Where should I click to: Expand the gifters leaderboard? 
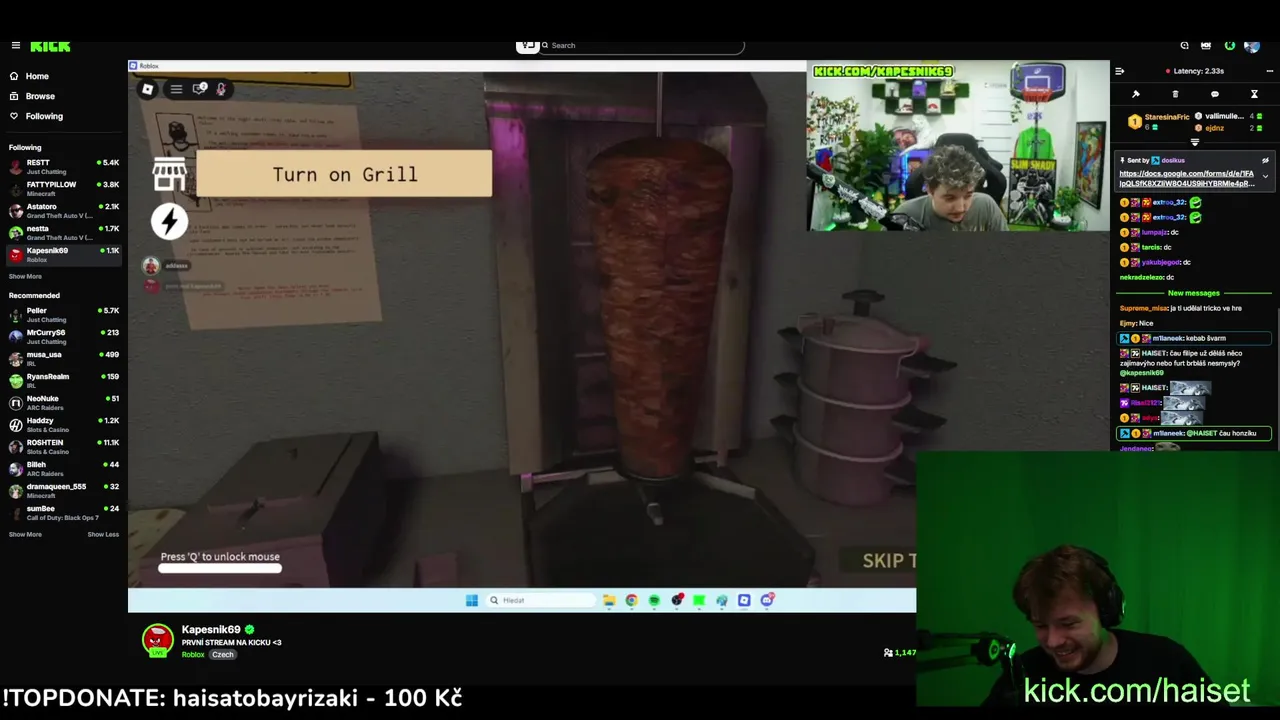click(1194, 143)
